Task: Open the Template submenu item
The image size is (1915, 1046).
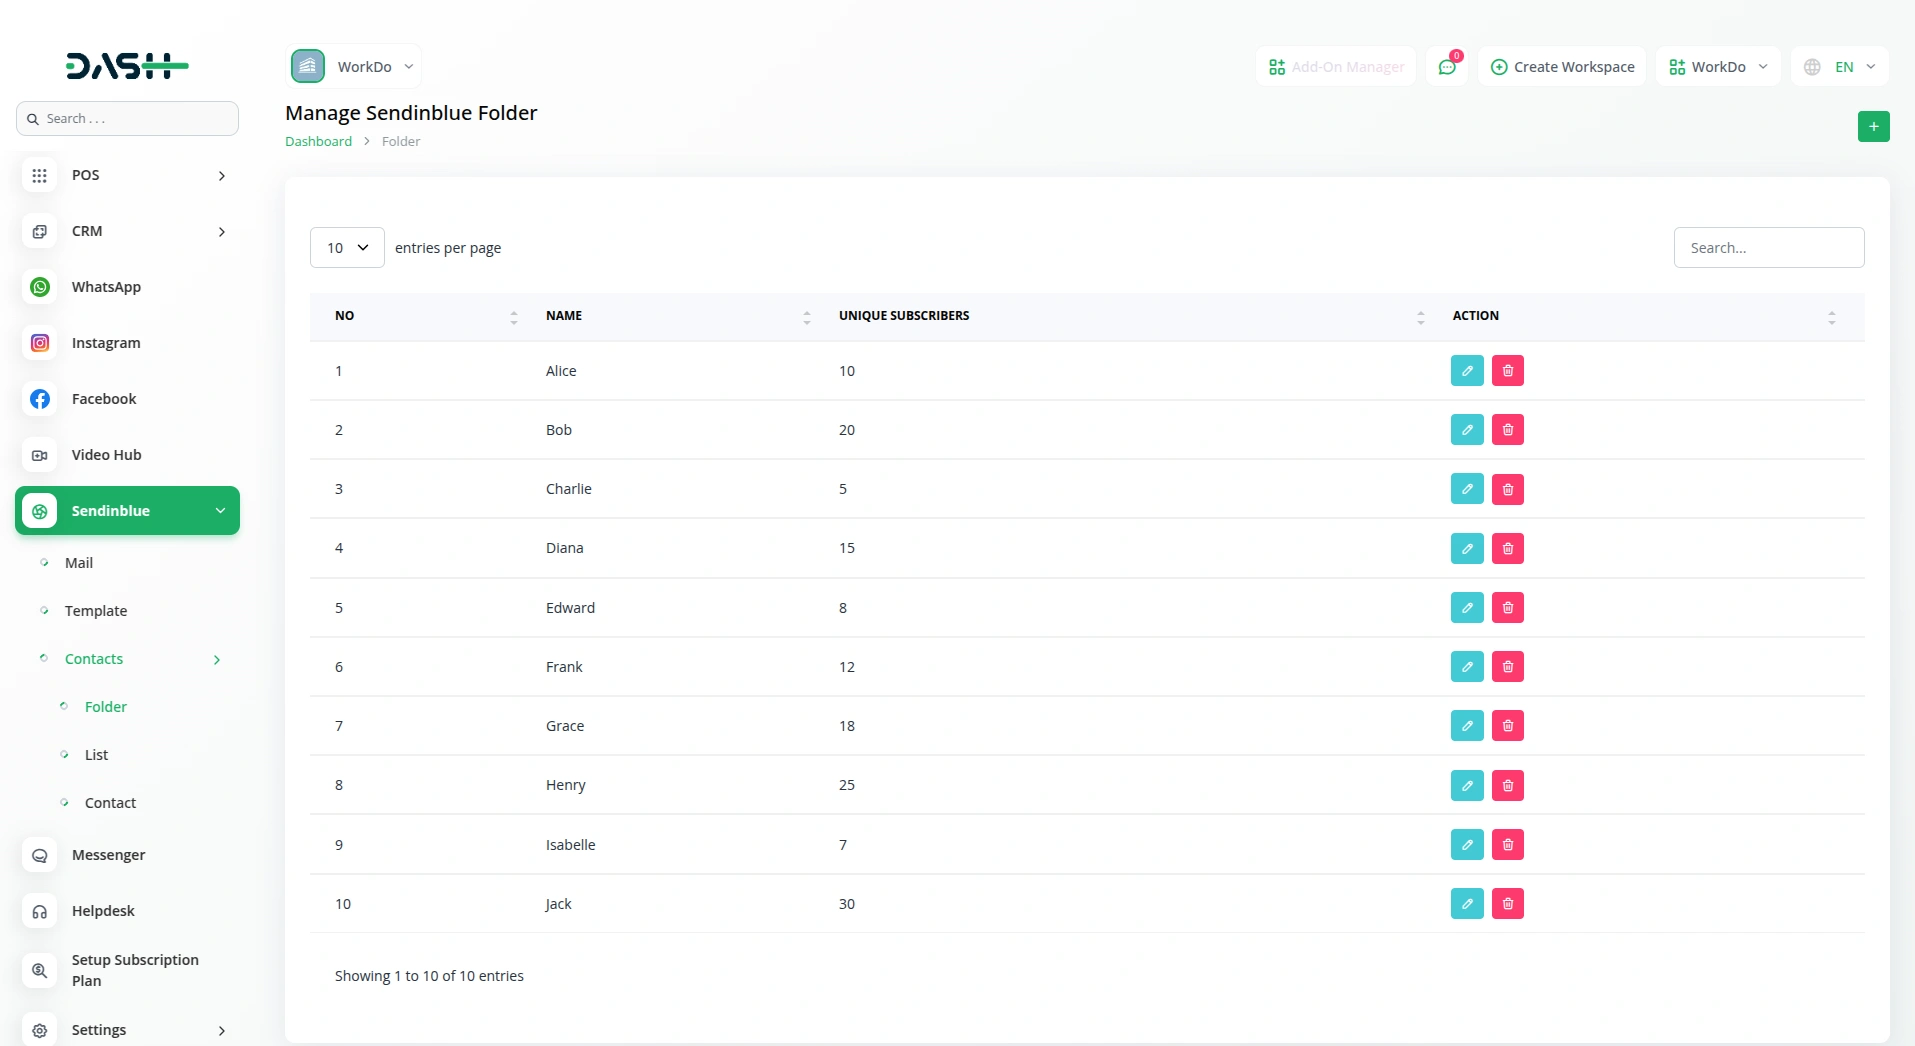Action: coord(96,611)
